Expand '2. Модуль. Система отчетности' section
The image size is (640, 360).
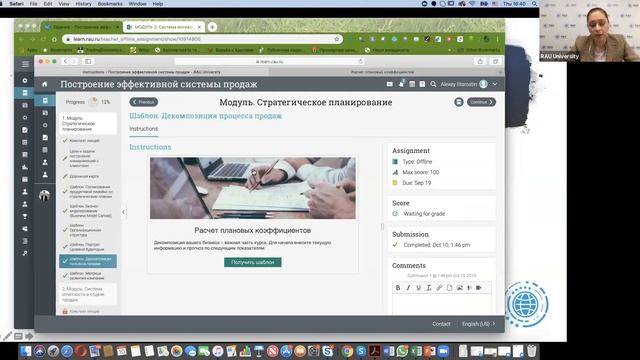pos(88,294)
